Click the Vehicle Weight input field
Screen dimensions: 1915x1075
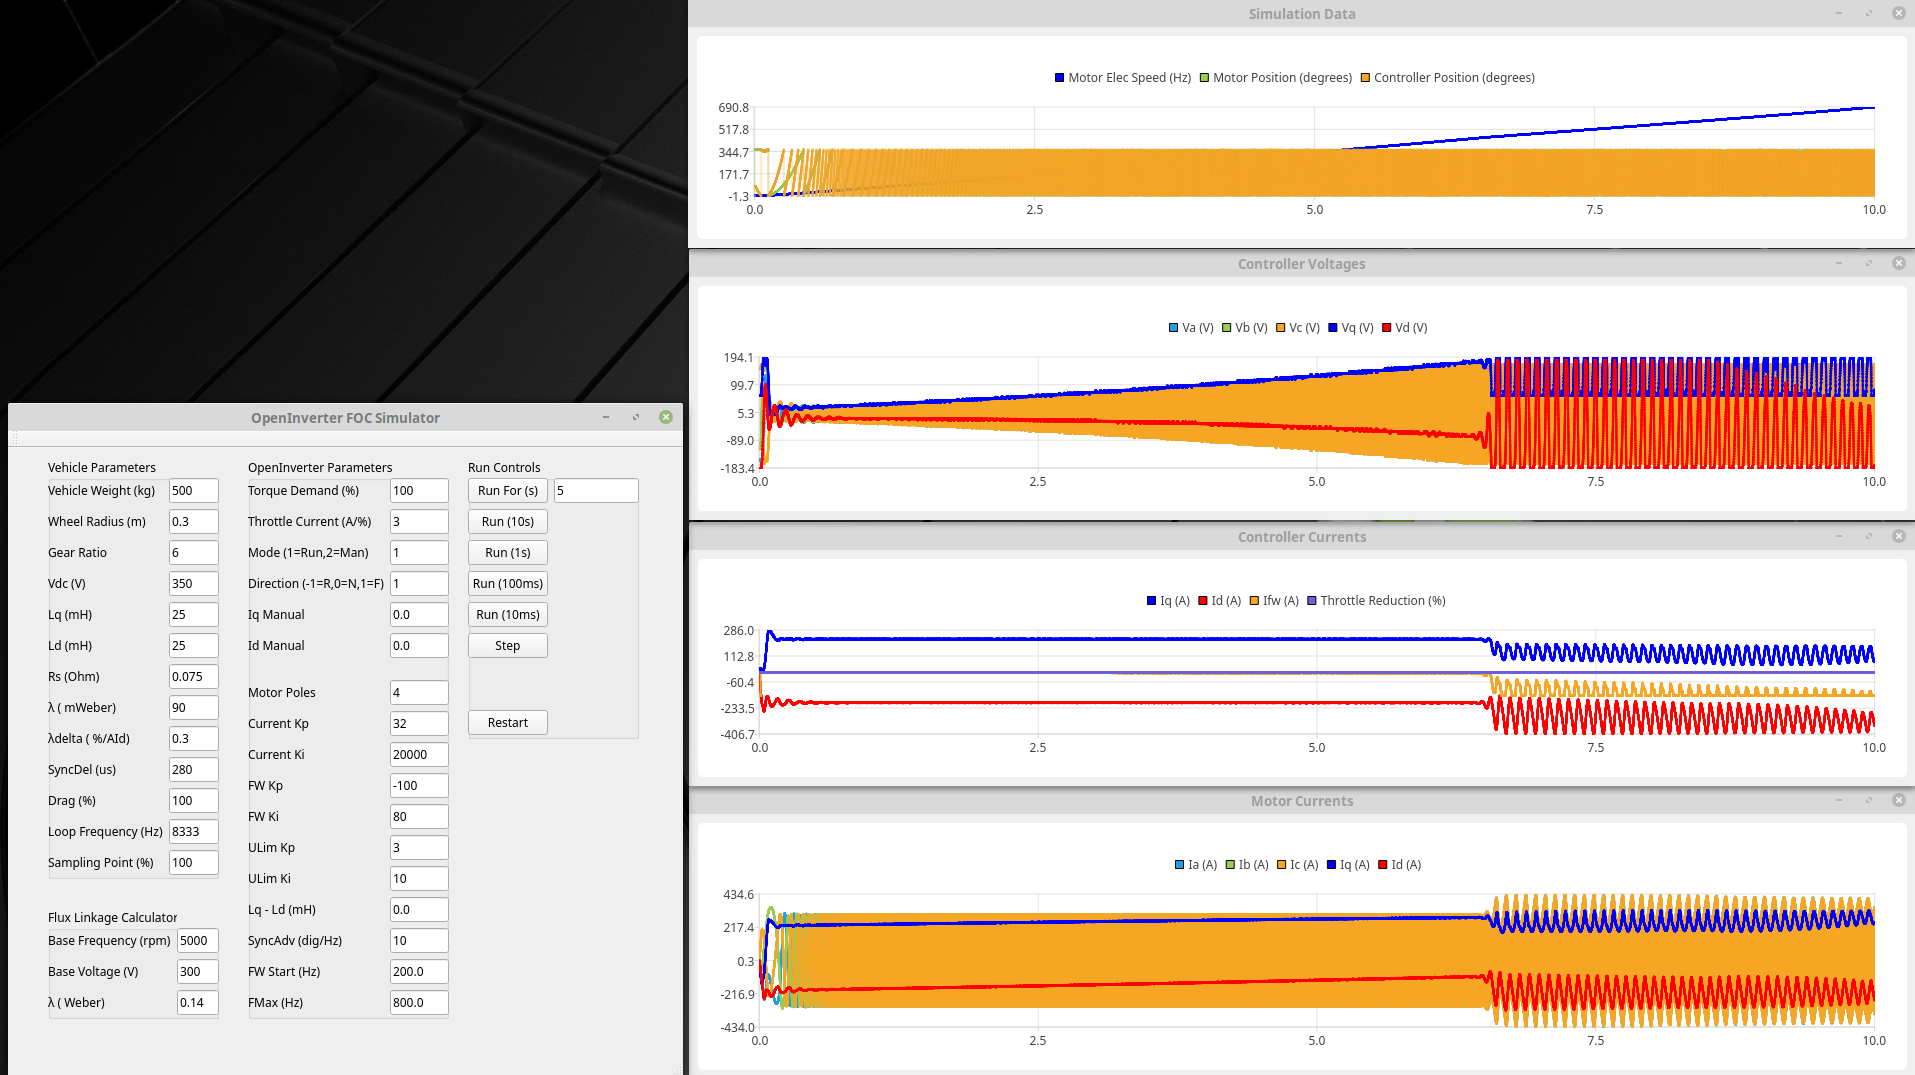tap(193, 490)
